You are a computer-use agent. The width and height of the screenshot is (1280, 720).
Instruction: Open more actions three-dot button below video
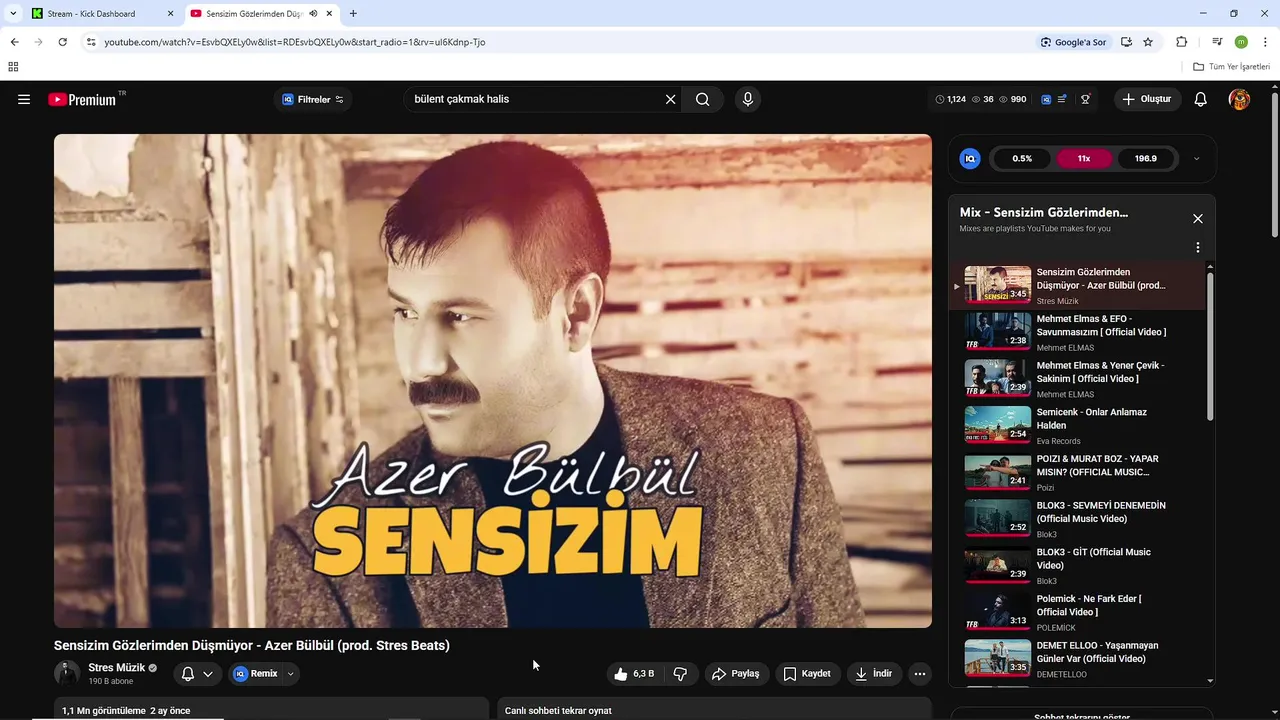point(920,674)
